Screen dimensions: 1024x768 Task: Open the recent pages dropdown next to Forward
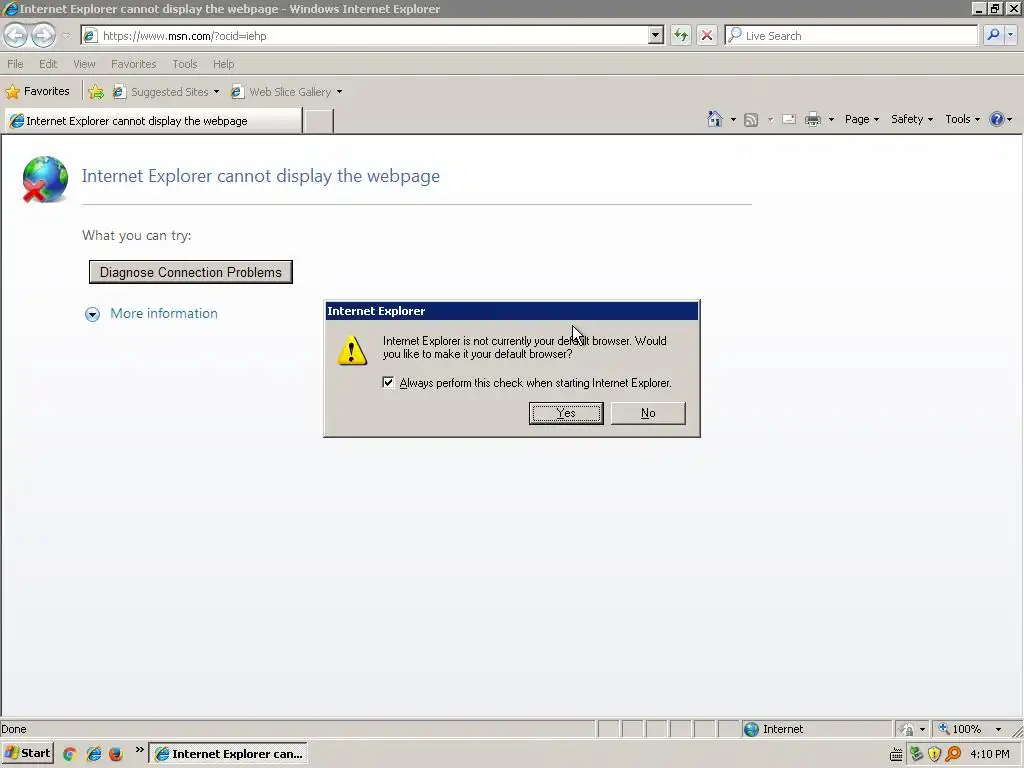(65, 36)
